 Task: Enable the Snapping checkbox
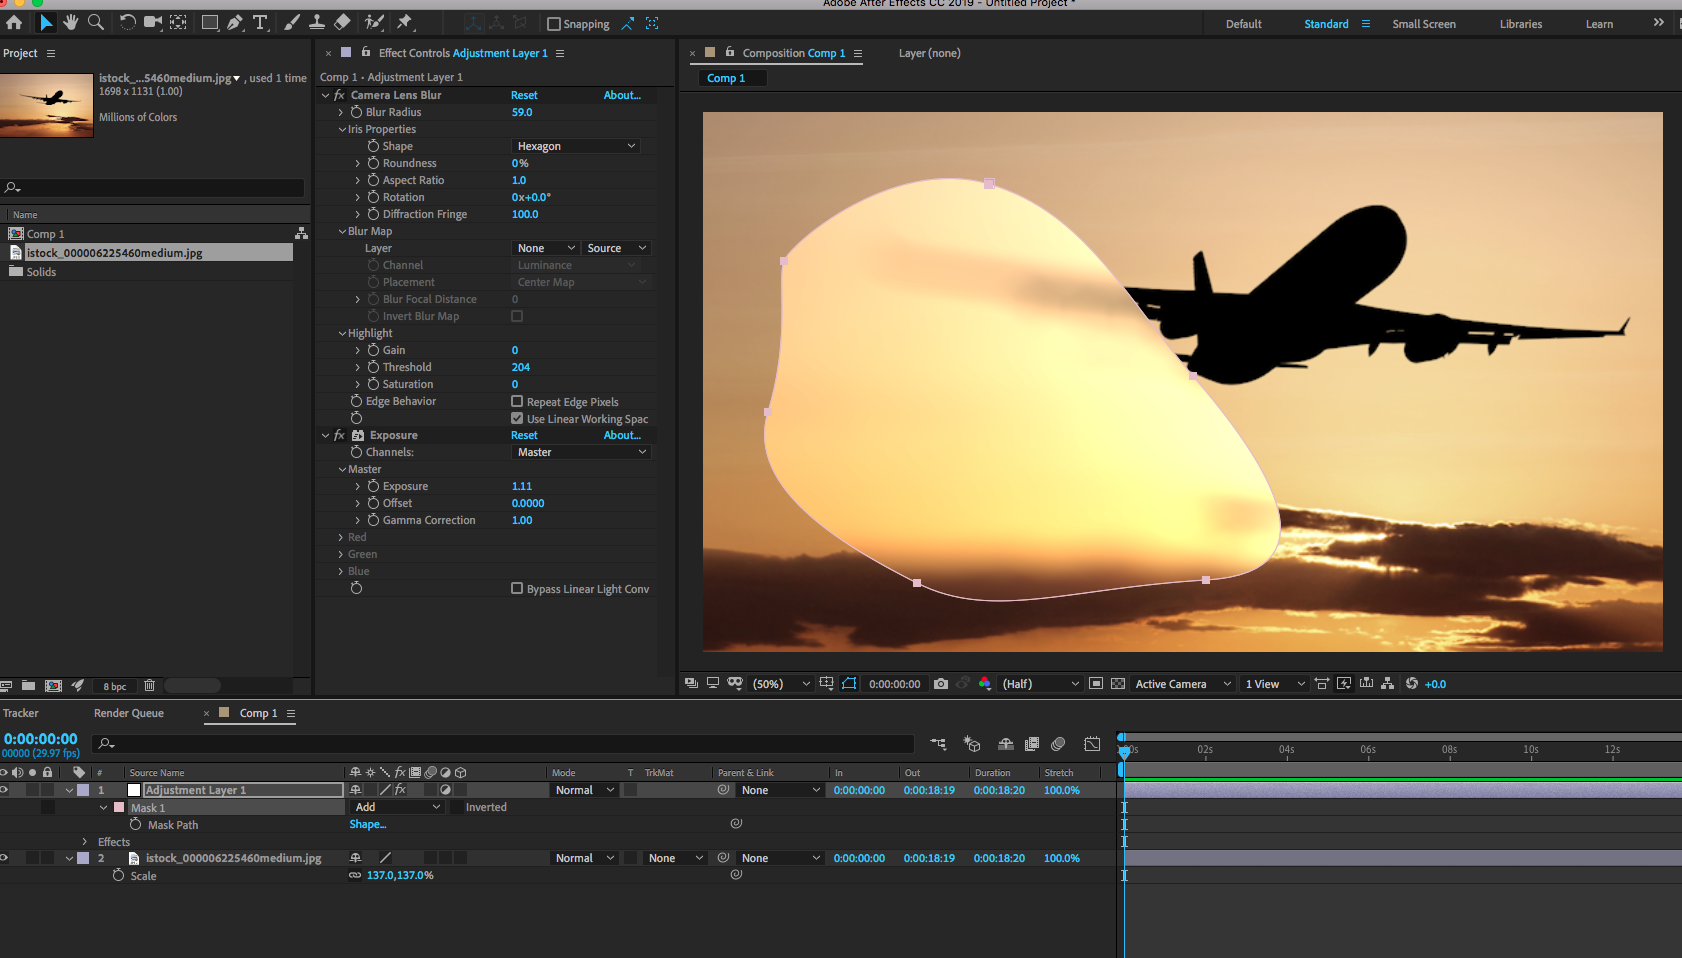pyautogui.click(x=554, y=24)
